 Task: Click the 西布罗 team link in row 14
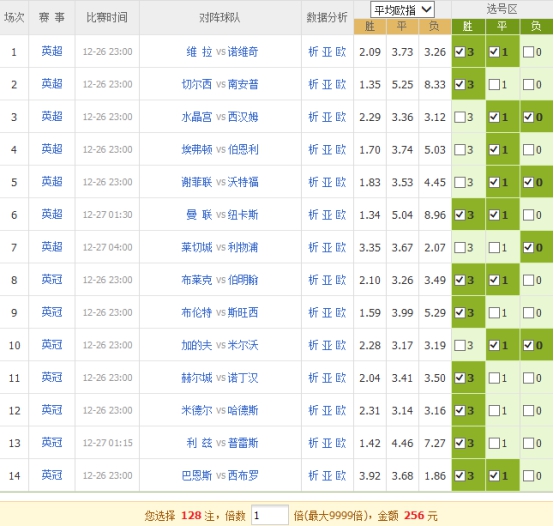click(x=243, y=475)
